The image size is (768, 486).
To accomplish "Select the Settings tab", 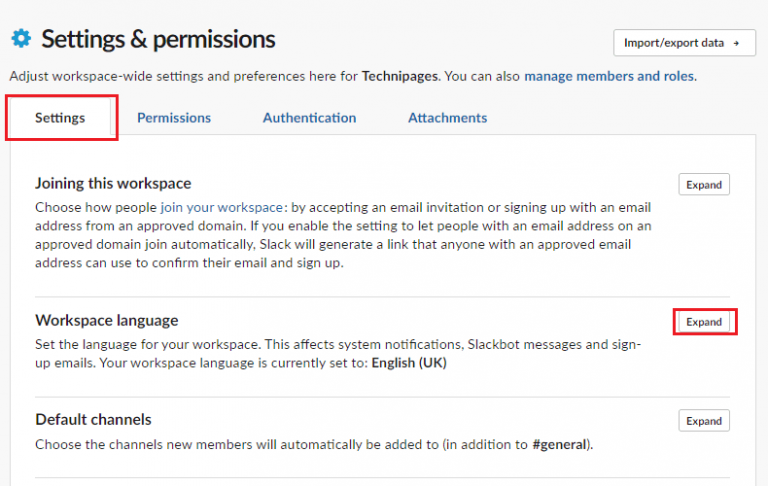I will tap(60, 117).
